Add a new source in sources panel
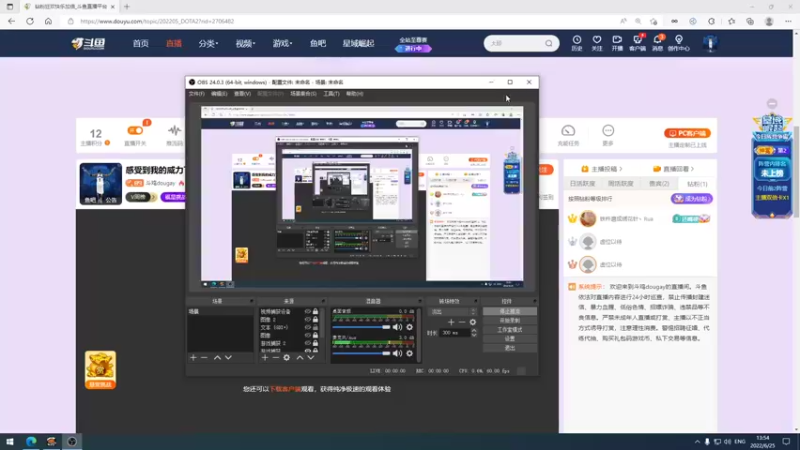800x450 pixels. tap(265, 358)
